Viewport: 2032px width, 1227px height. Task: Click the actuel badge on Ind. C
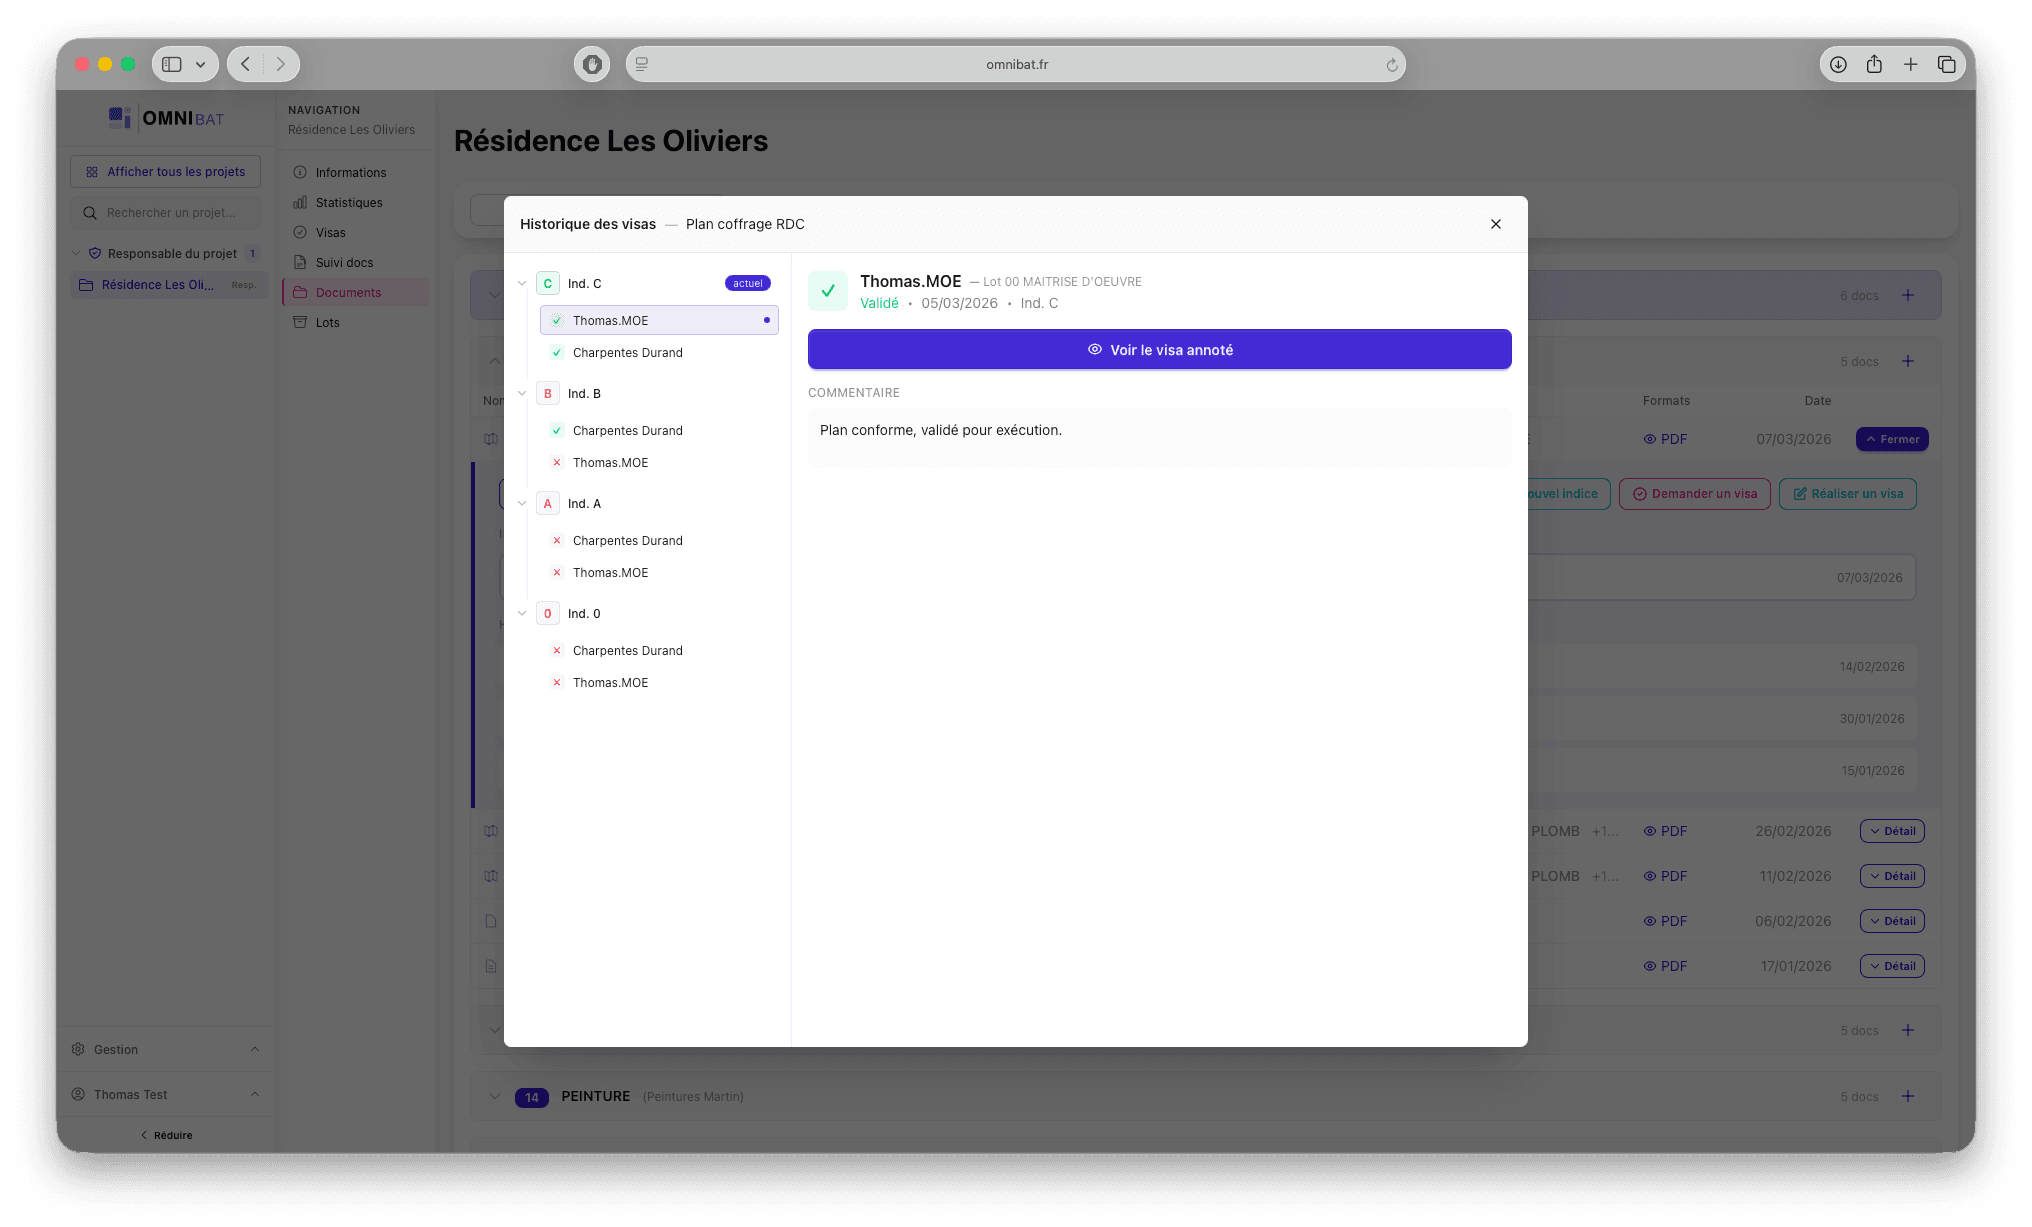pyautogui.click(x=747, y=284)
